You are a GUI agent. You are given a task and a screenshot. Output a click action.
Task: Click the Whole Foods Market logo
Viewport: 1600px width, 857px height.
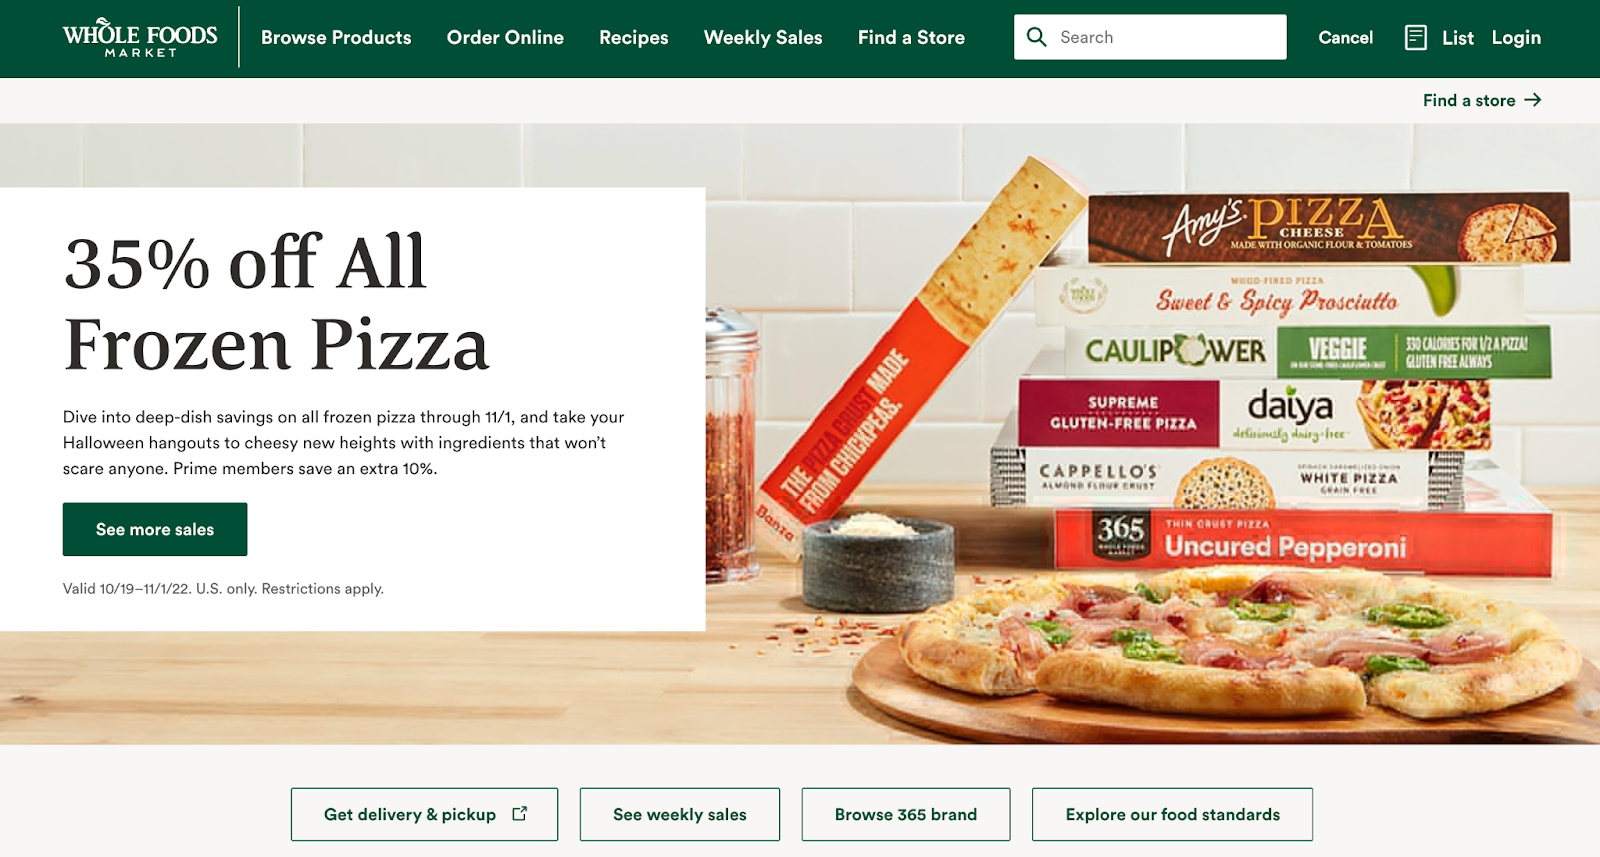[x=140, y=38]
